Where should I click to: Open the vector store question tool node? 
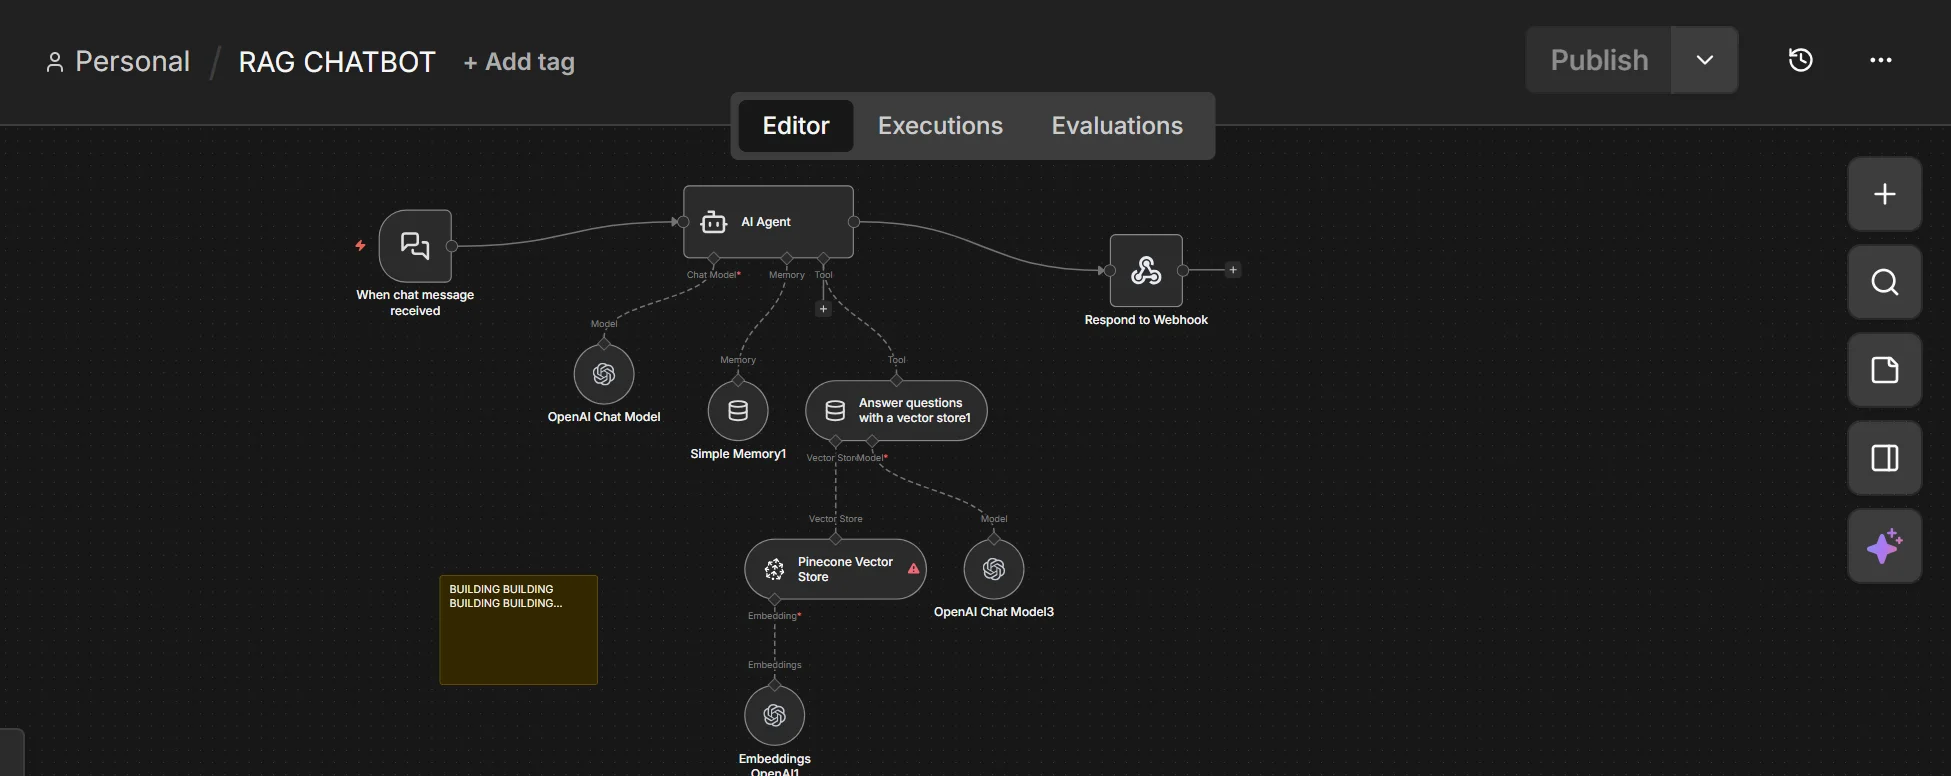(896, 411)
